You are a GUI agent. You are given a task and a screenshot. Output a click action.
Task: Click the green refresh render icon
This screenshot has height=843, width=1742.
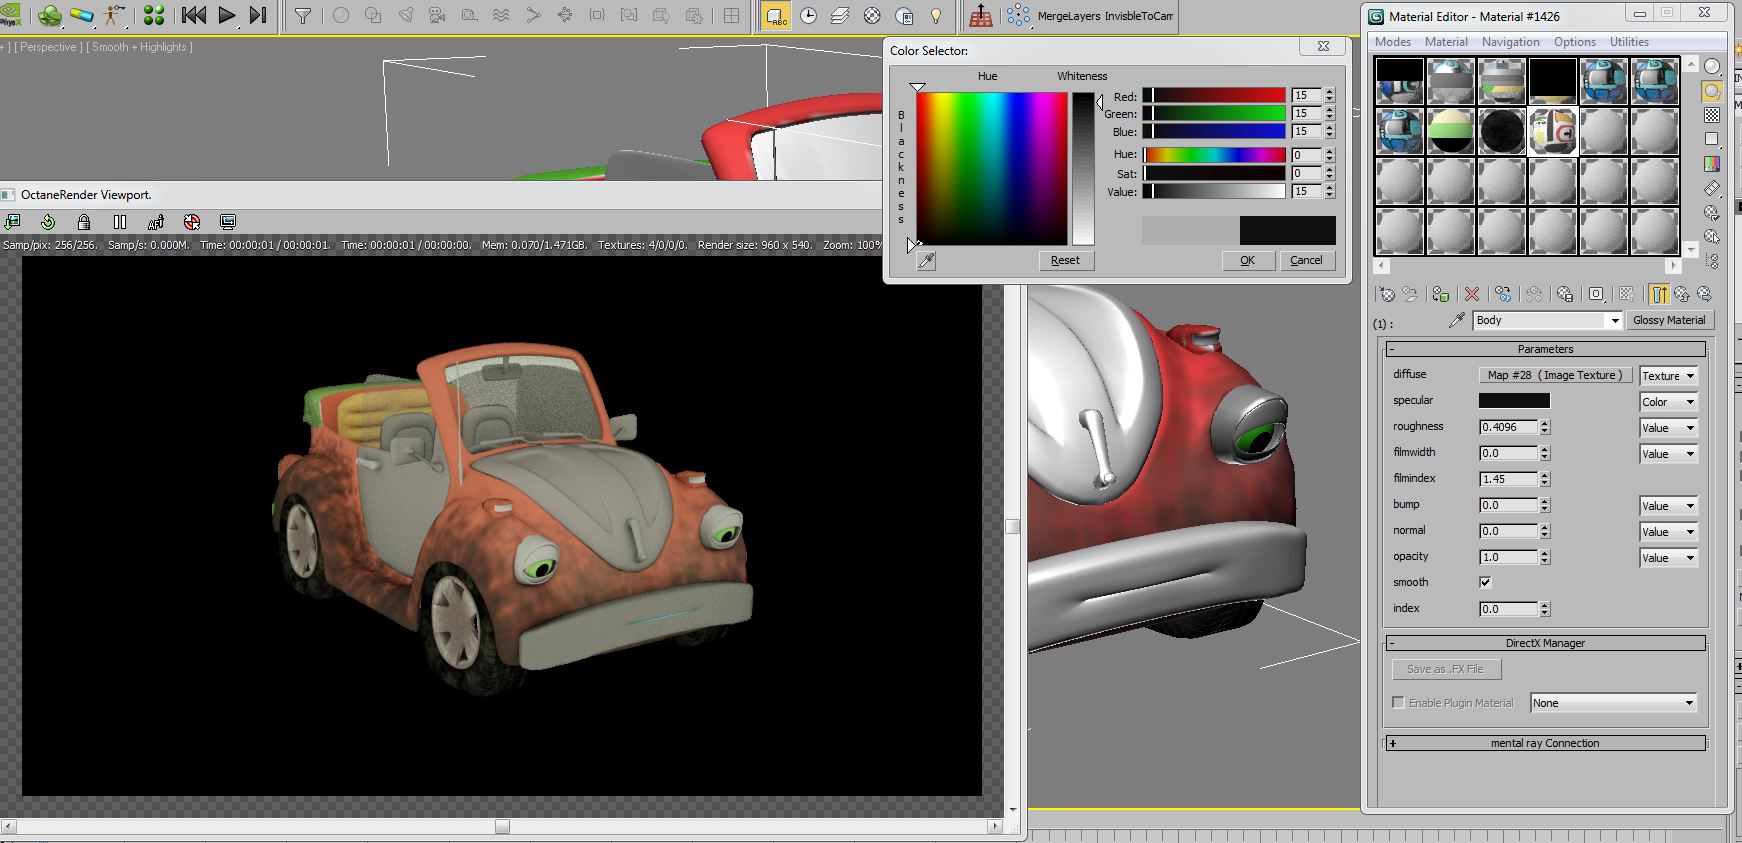pos(48,222)
